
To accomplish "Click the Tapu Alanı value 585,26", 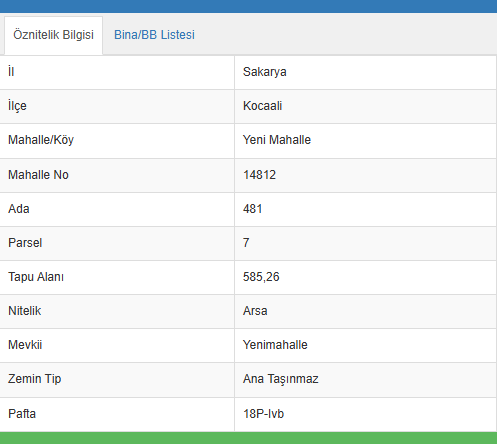I will [x=261, y=277].
